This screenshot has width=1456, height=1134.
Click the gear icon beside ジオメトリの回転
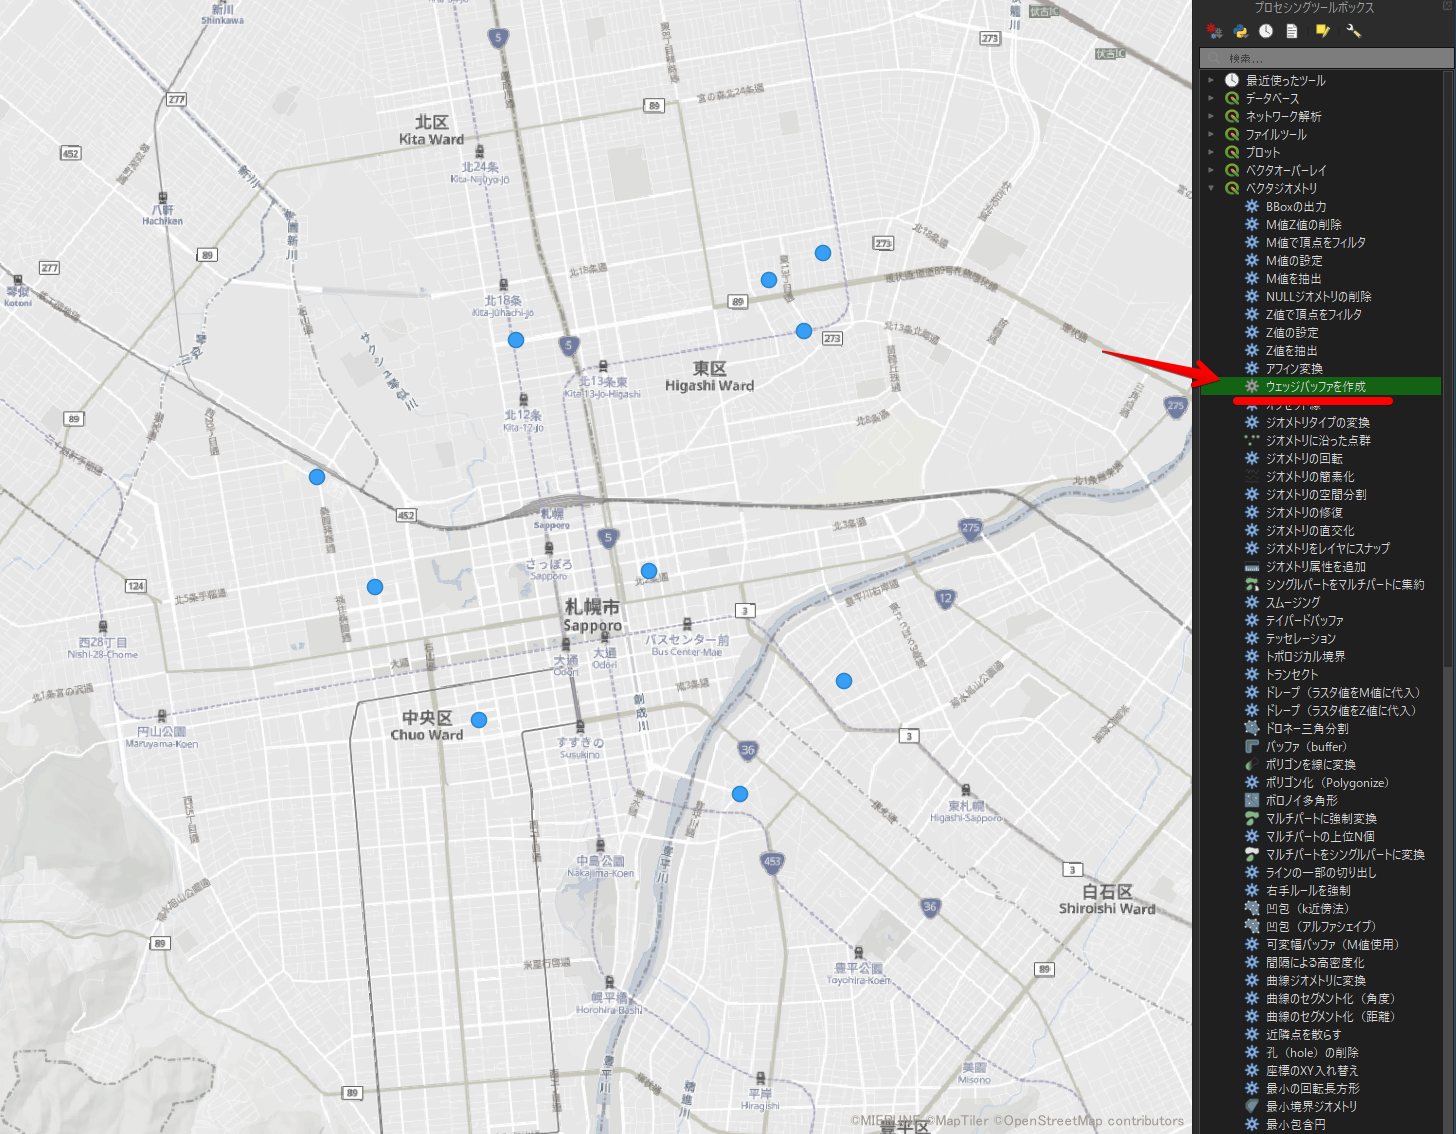(x=1252, y=458)
